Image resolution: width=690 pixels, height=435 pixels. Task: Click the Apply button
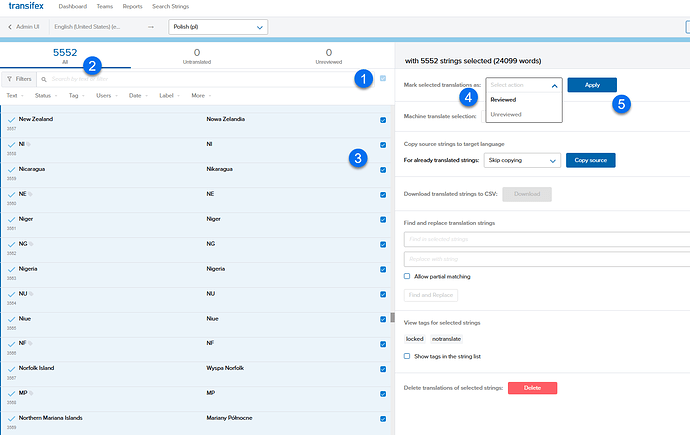(592, 85)
